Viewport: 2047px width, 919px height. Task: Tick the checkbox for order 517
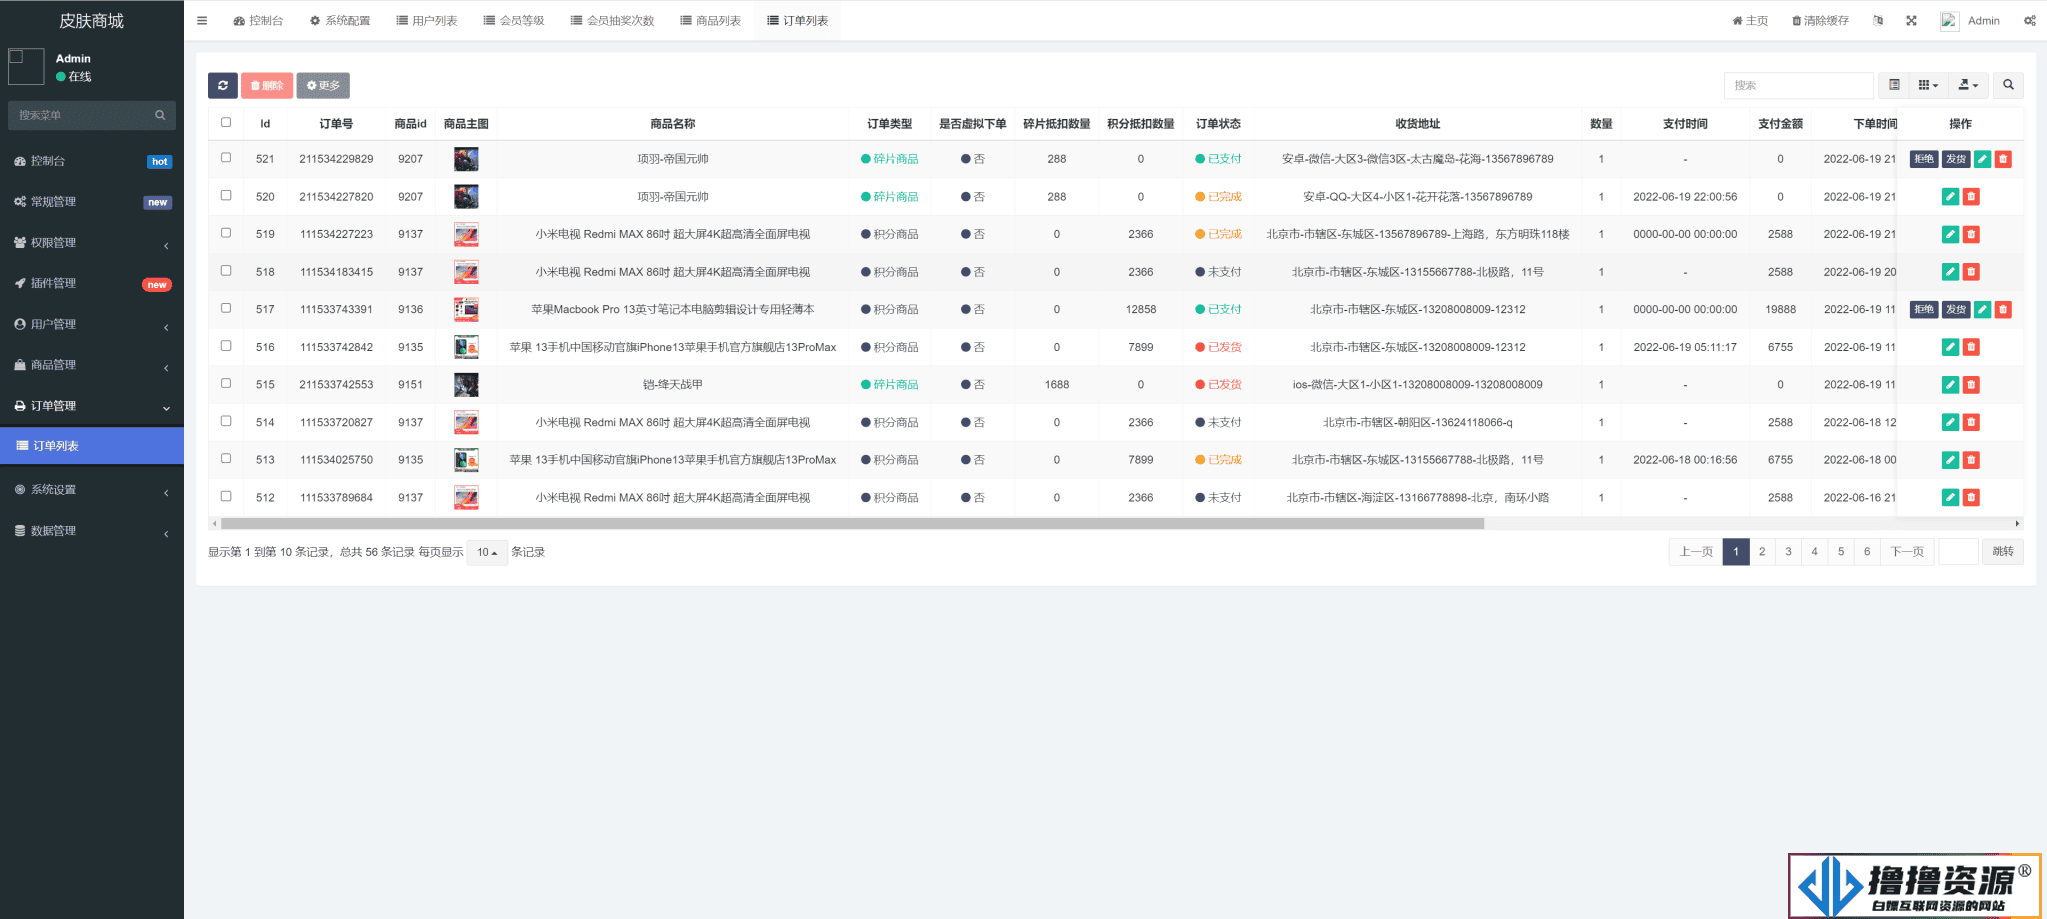point(226,308)
